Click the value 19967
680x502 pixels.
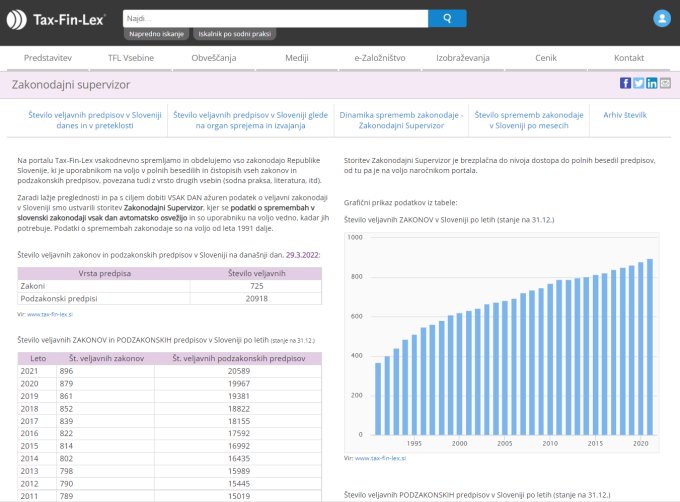[239, 384]
